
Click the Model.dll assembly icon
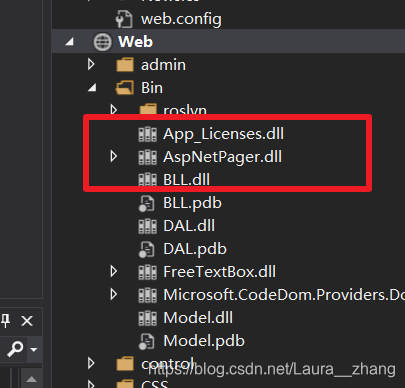pos(147,318)
